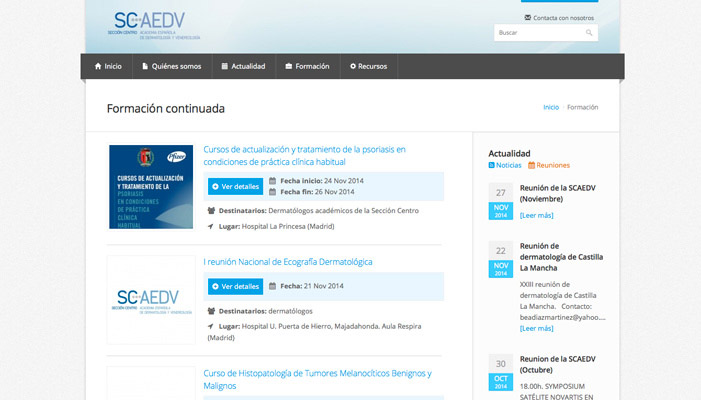Open the Contacta con nosotros link
Image resolution: width=701 pixels, height=400 pixels.
[x=563, y=18]
